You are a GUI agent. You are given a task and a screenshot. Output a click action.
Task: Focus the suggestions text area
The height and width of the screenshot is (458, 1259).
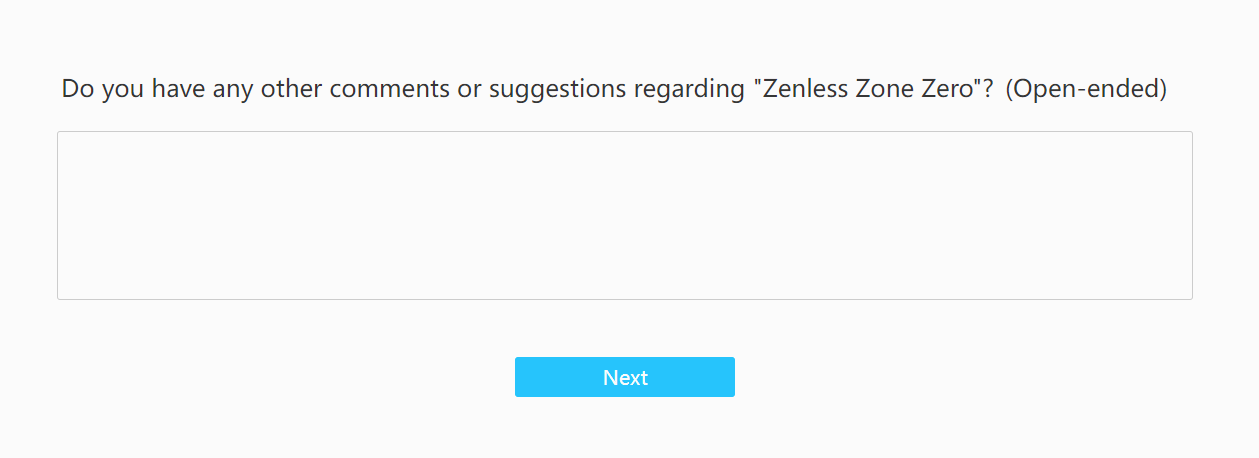tap(624, 215)
